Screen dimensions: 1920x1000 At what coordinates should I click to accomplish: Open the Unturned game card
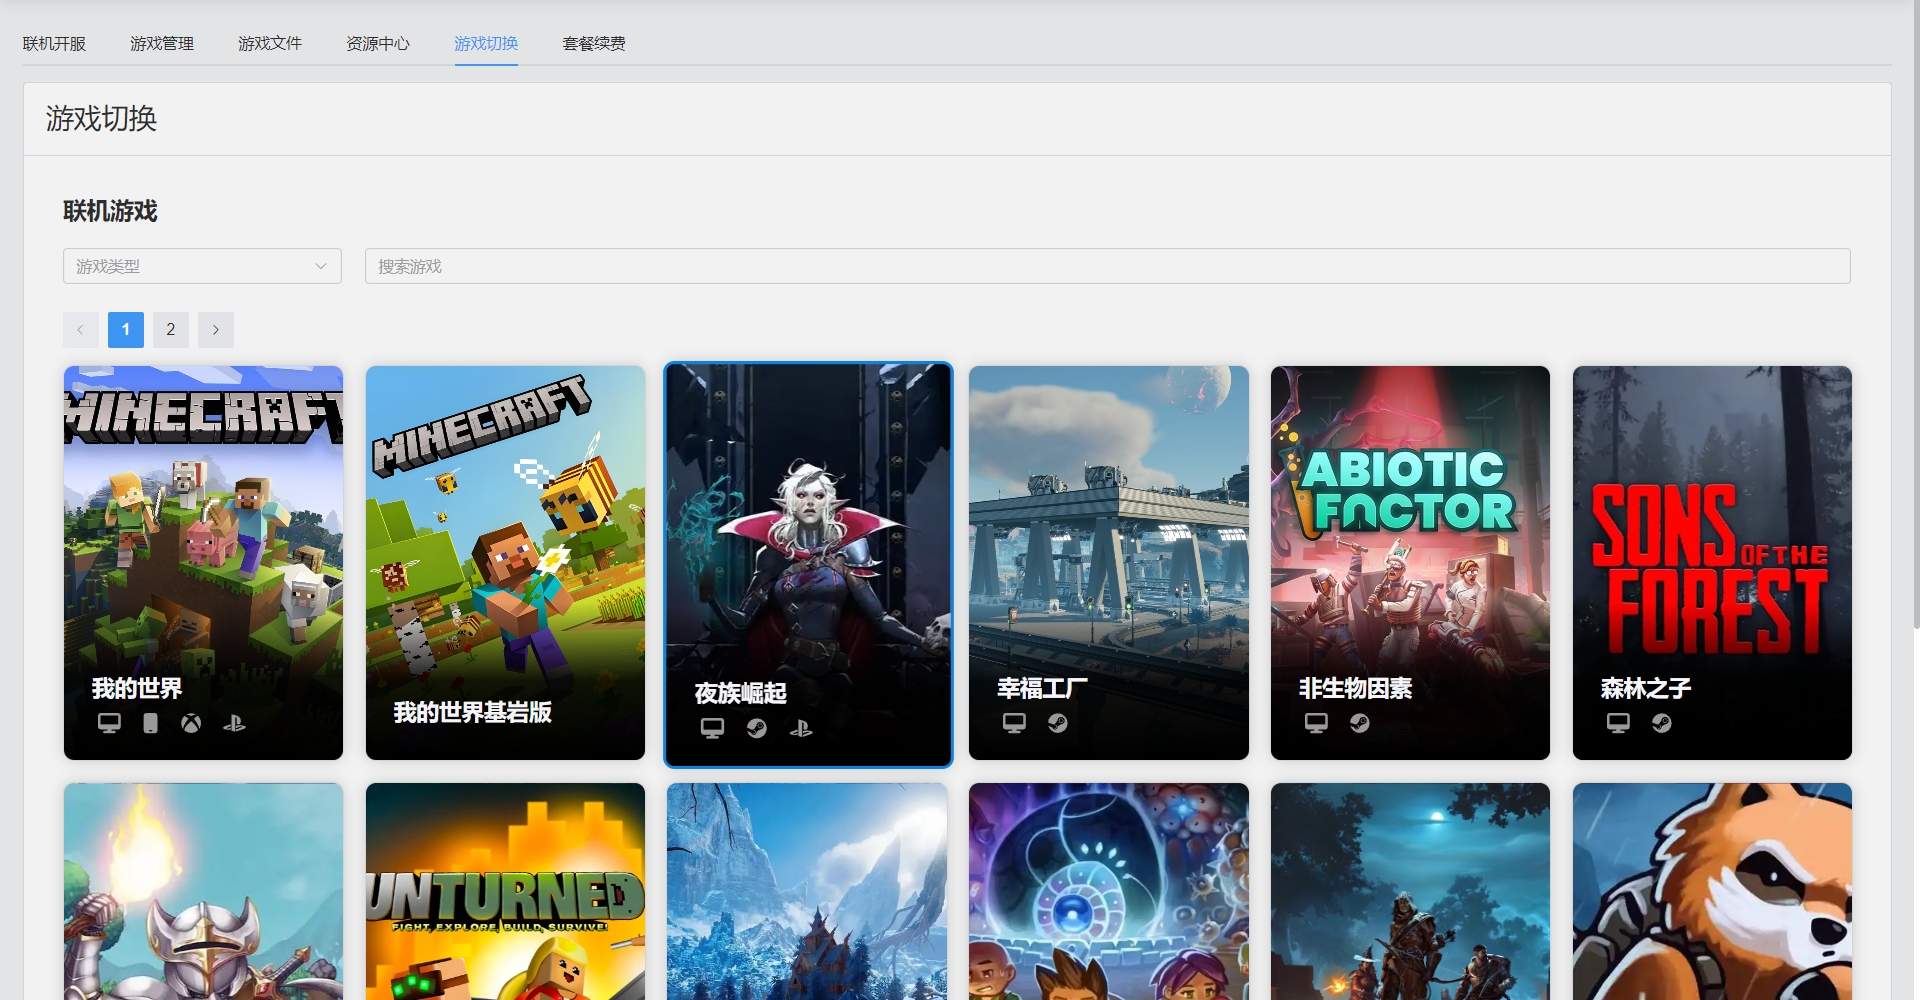tap(505, 892)
